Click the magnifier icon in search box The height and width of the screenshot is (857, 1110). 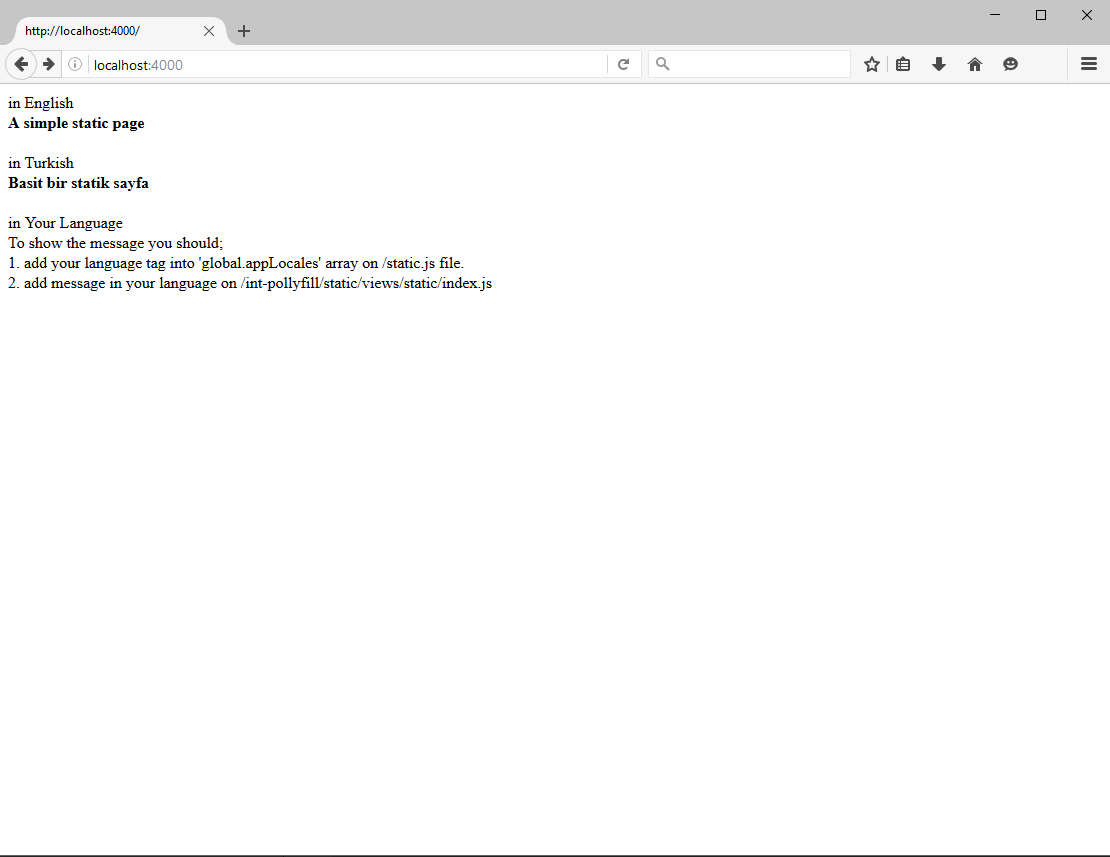(x=663, y=64)
